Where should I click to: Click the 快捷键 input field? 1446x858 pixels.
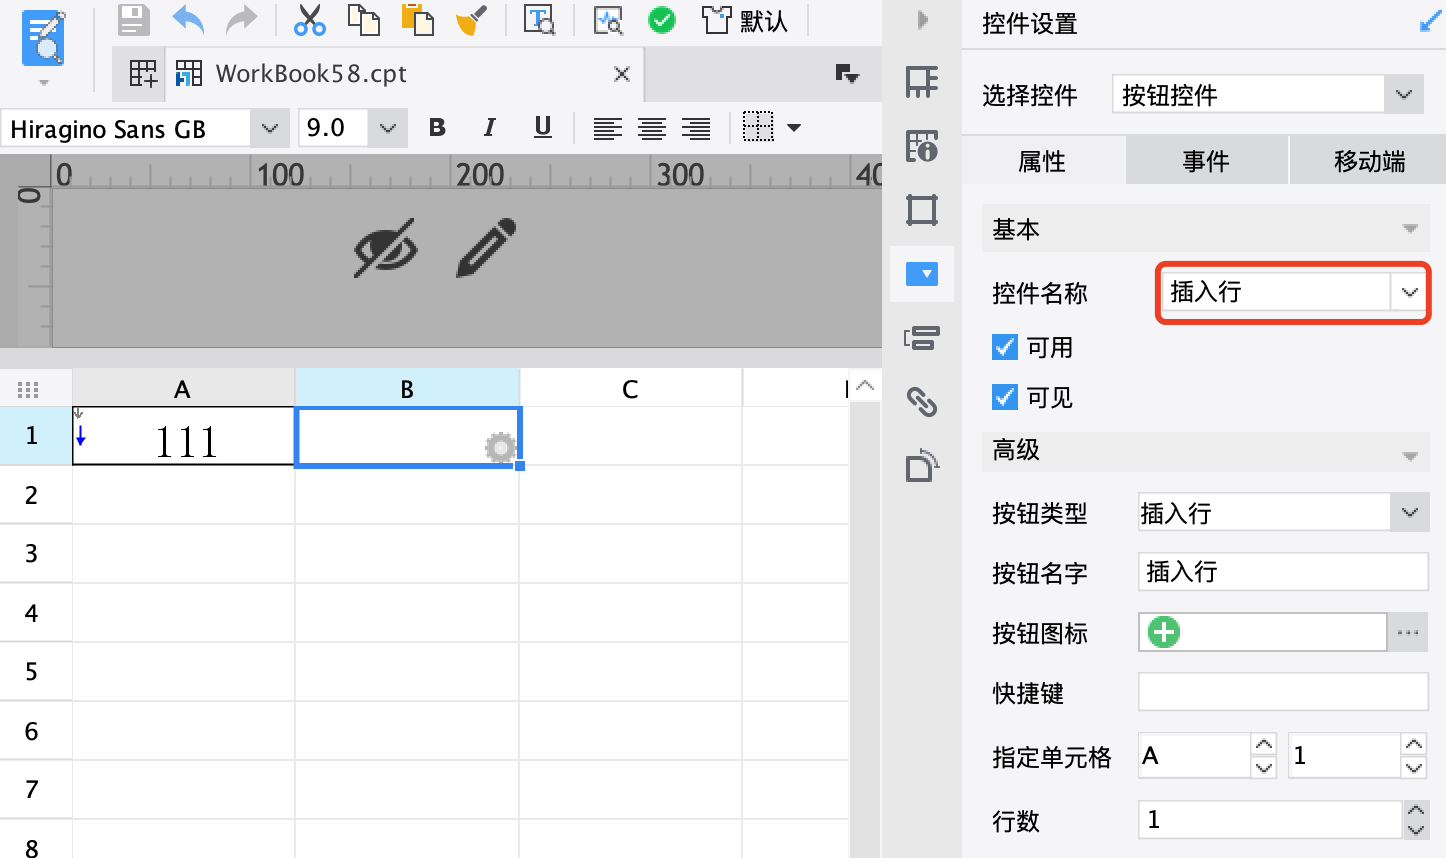[x=1283, y=692]
